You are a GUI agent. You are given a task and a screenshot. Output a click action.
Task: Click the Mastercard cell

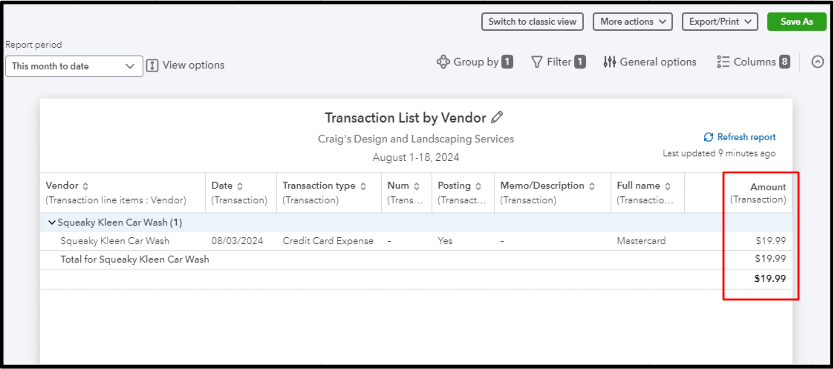point(641,241)
